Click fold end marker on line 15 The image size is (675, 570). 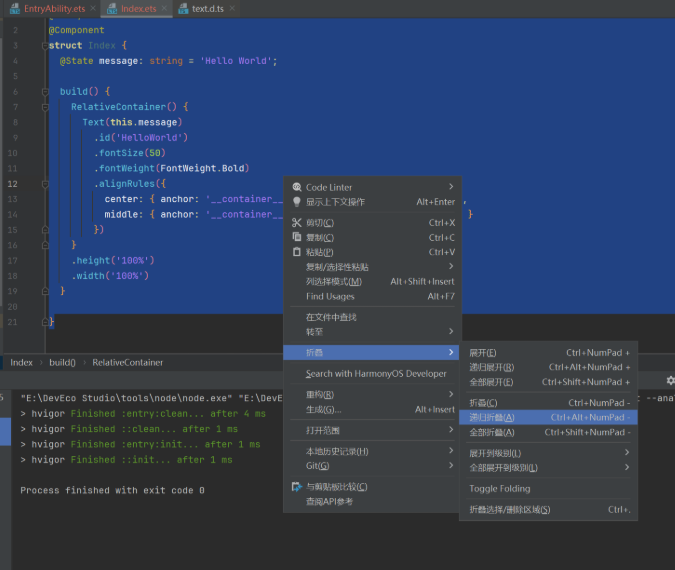tap(45, 230)
